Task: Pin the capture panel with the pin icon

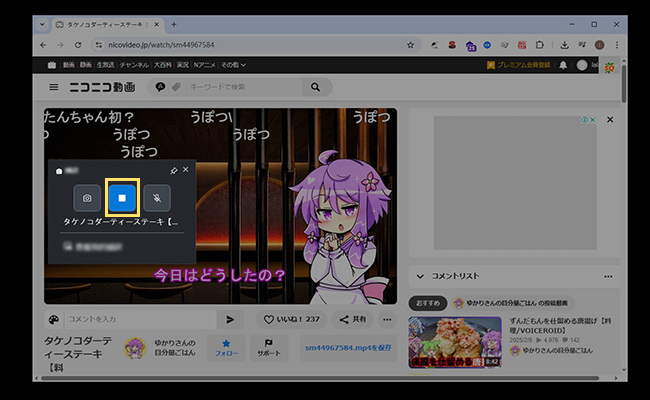Action: coord(174,170)
